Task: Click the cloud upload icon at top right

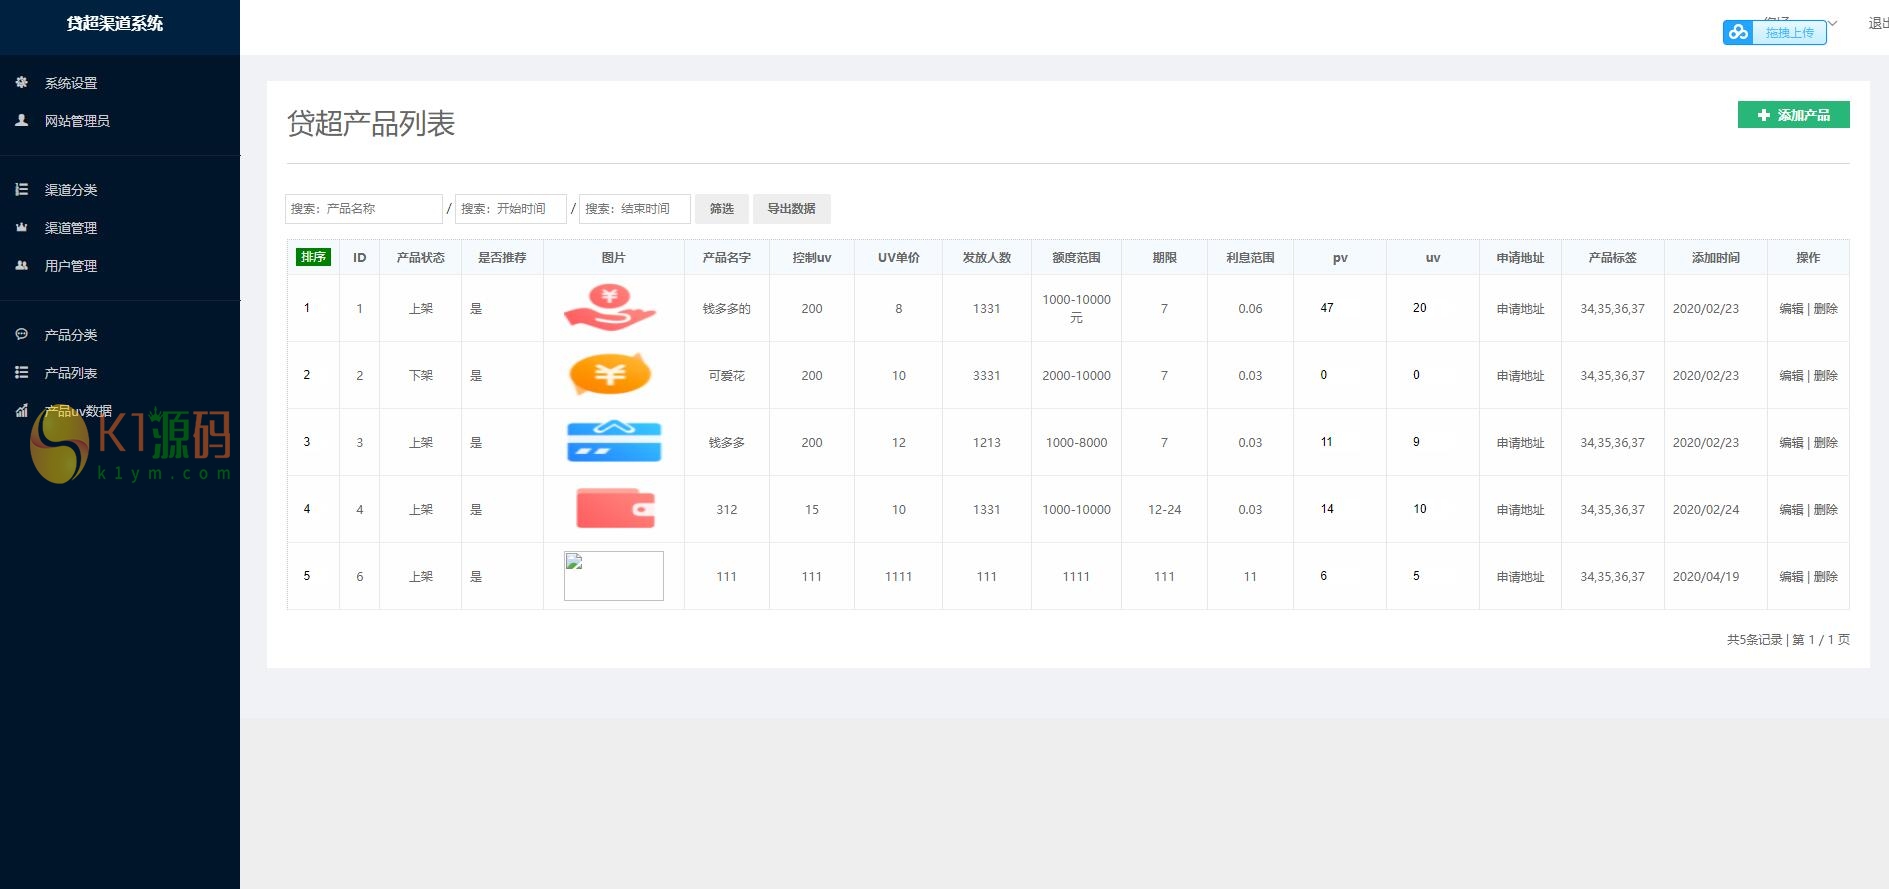Action: [1739, 32]
